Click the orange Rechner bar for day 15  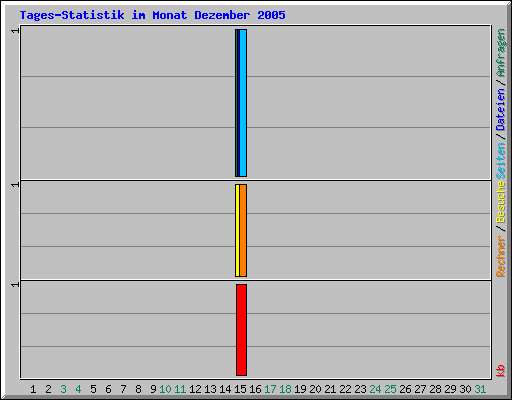[243, 230]
